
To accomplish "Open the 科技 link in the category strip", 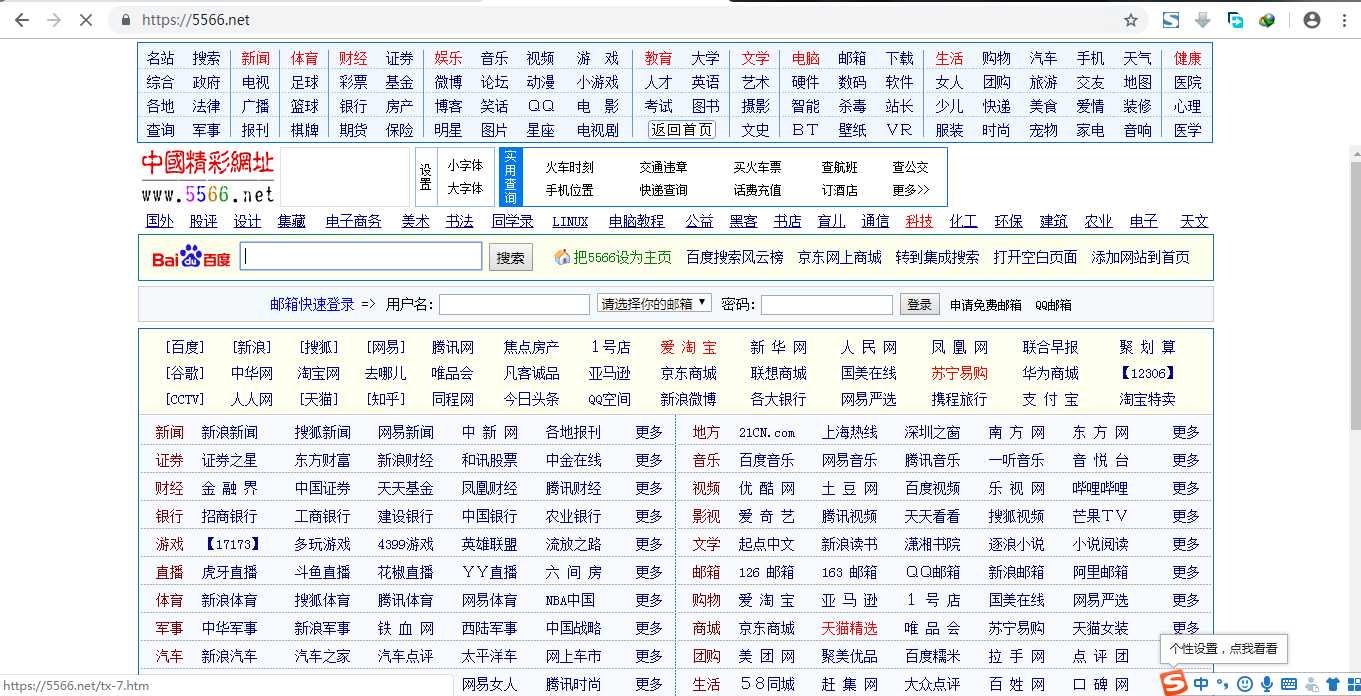I will point(919,221).
